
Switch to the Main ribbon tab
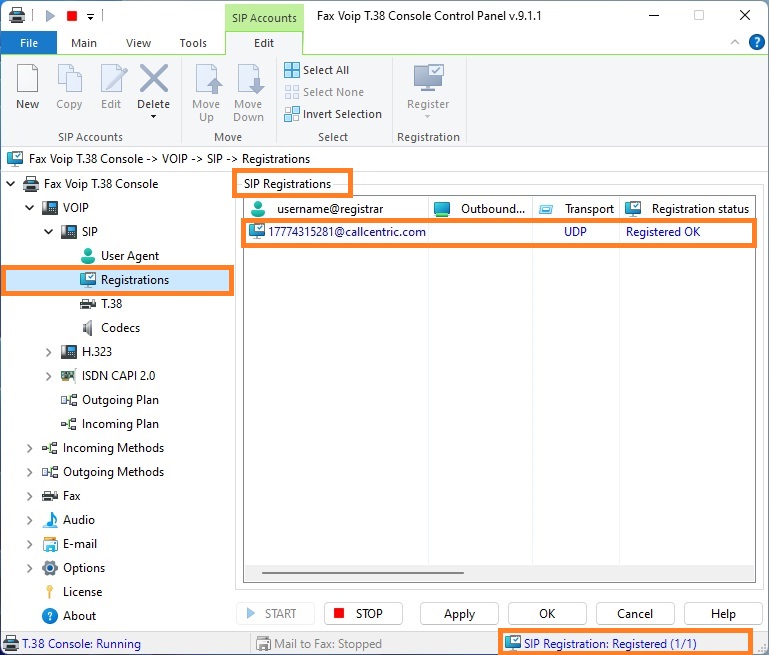84,43
